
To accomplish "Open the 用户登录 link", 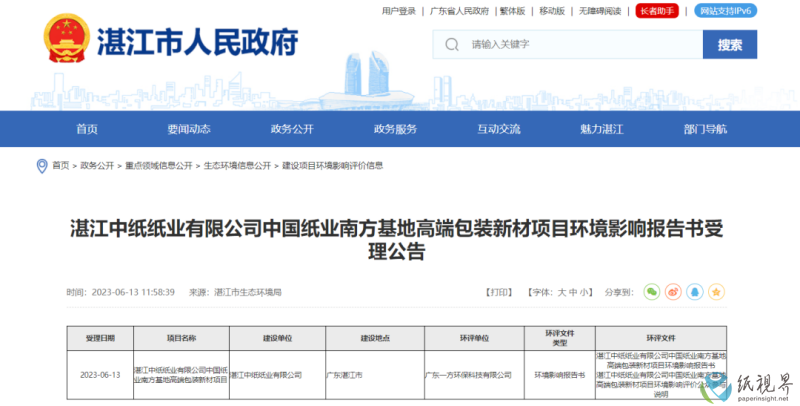I will tap(399, 11).
